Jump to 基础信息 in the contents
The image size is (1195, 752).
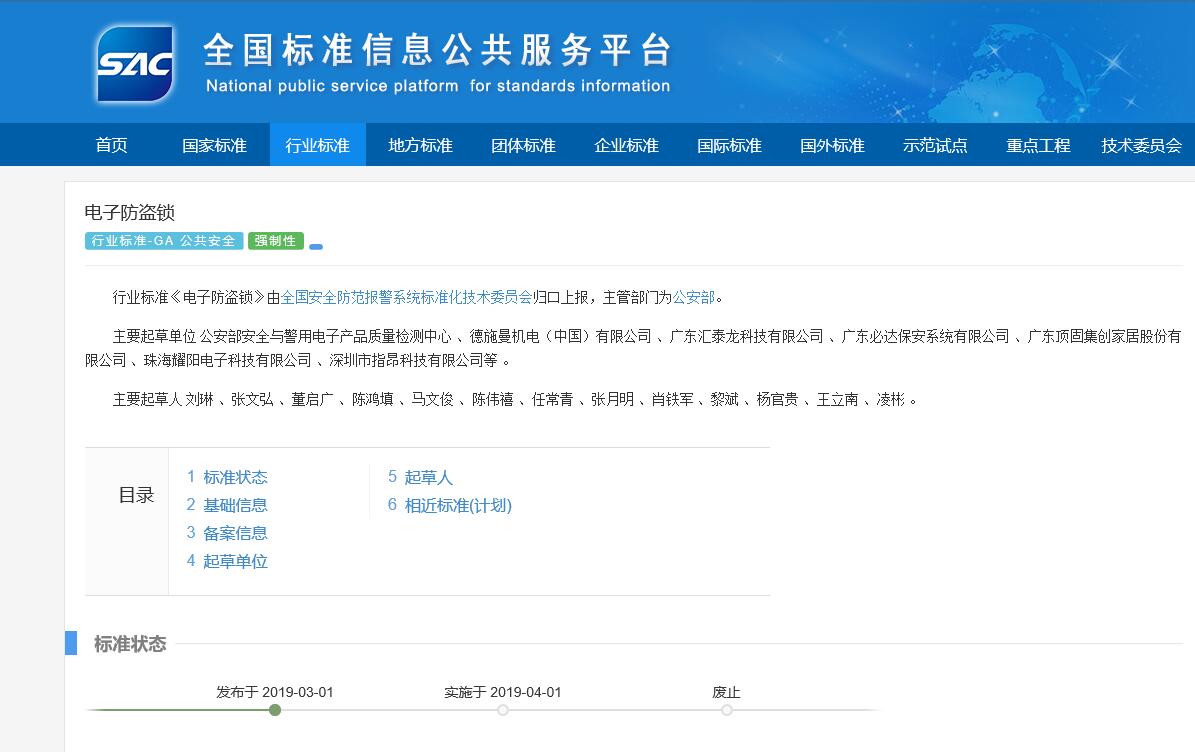pyautogui.click(x=235, y=505)
